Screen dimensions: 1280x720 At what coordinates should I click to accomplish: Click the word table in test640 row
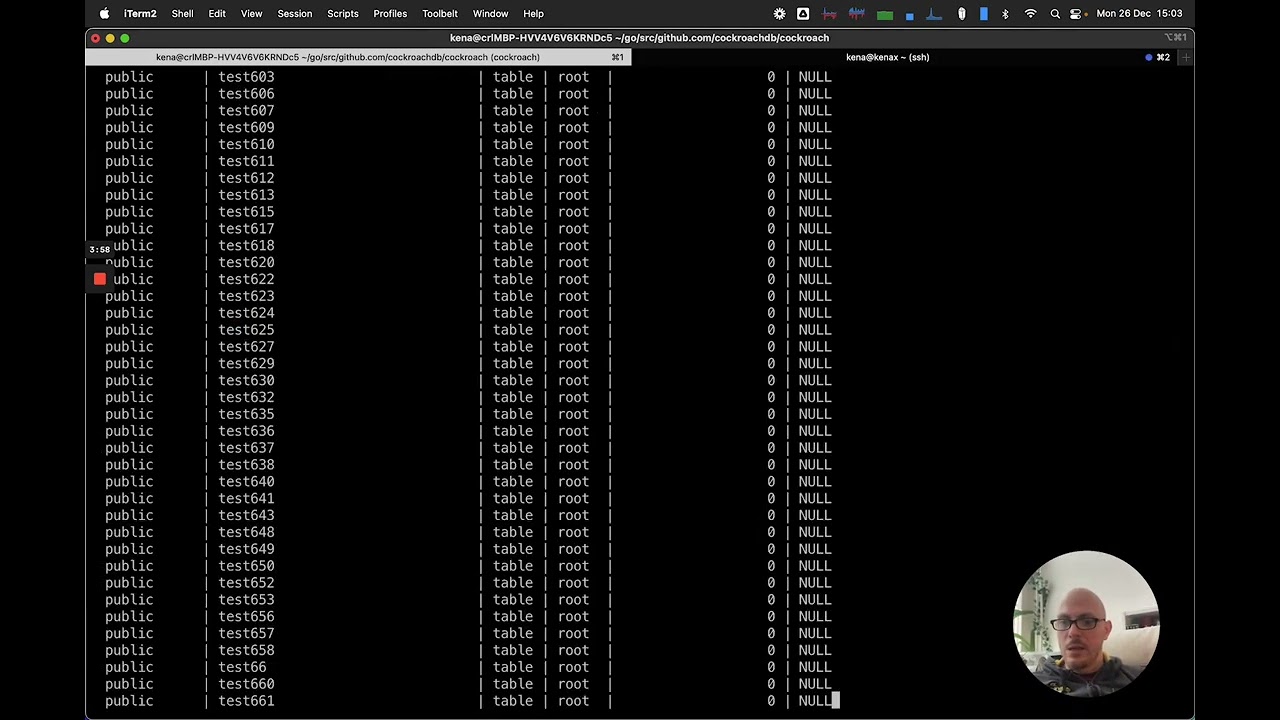[x=513, y=482]
